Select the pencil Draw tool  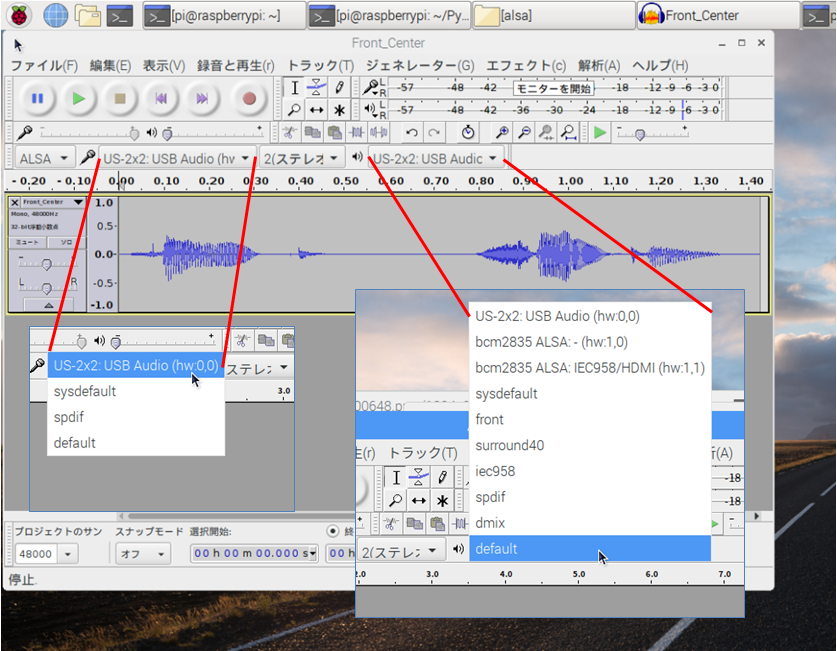pos(339,88)
